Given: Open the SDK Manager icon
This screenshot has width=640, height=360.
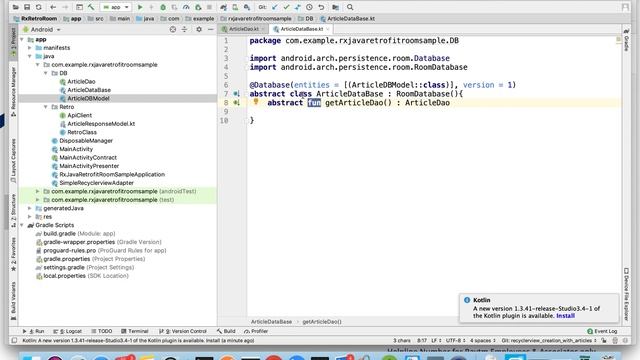Looking at the screenshot, I should (x=247, y=7).
